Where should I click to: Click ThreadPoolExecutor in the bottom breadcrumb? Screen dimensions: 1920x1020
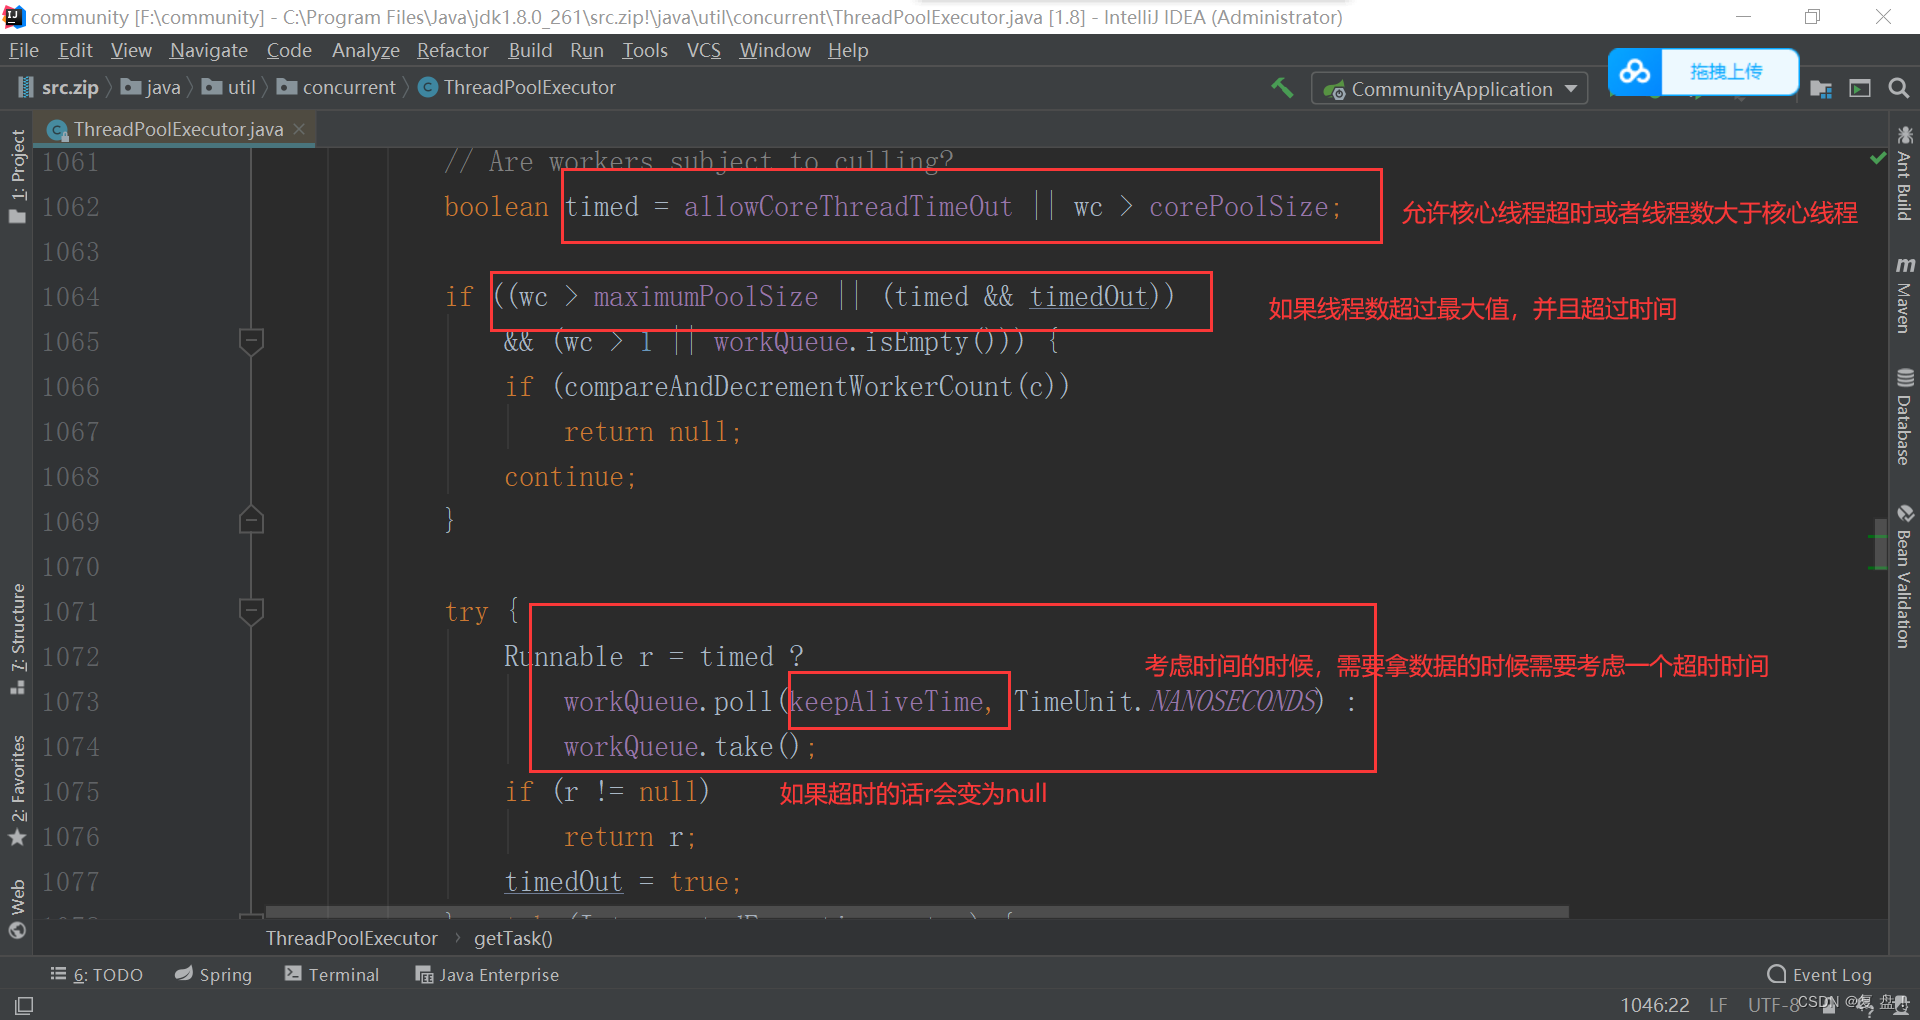[352, 938]
